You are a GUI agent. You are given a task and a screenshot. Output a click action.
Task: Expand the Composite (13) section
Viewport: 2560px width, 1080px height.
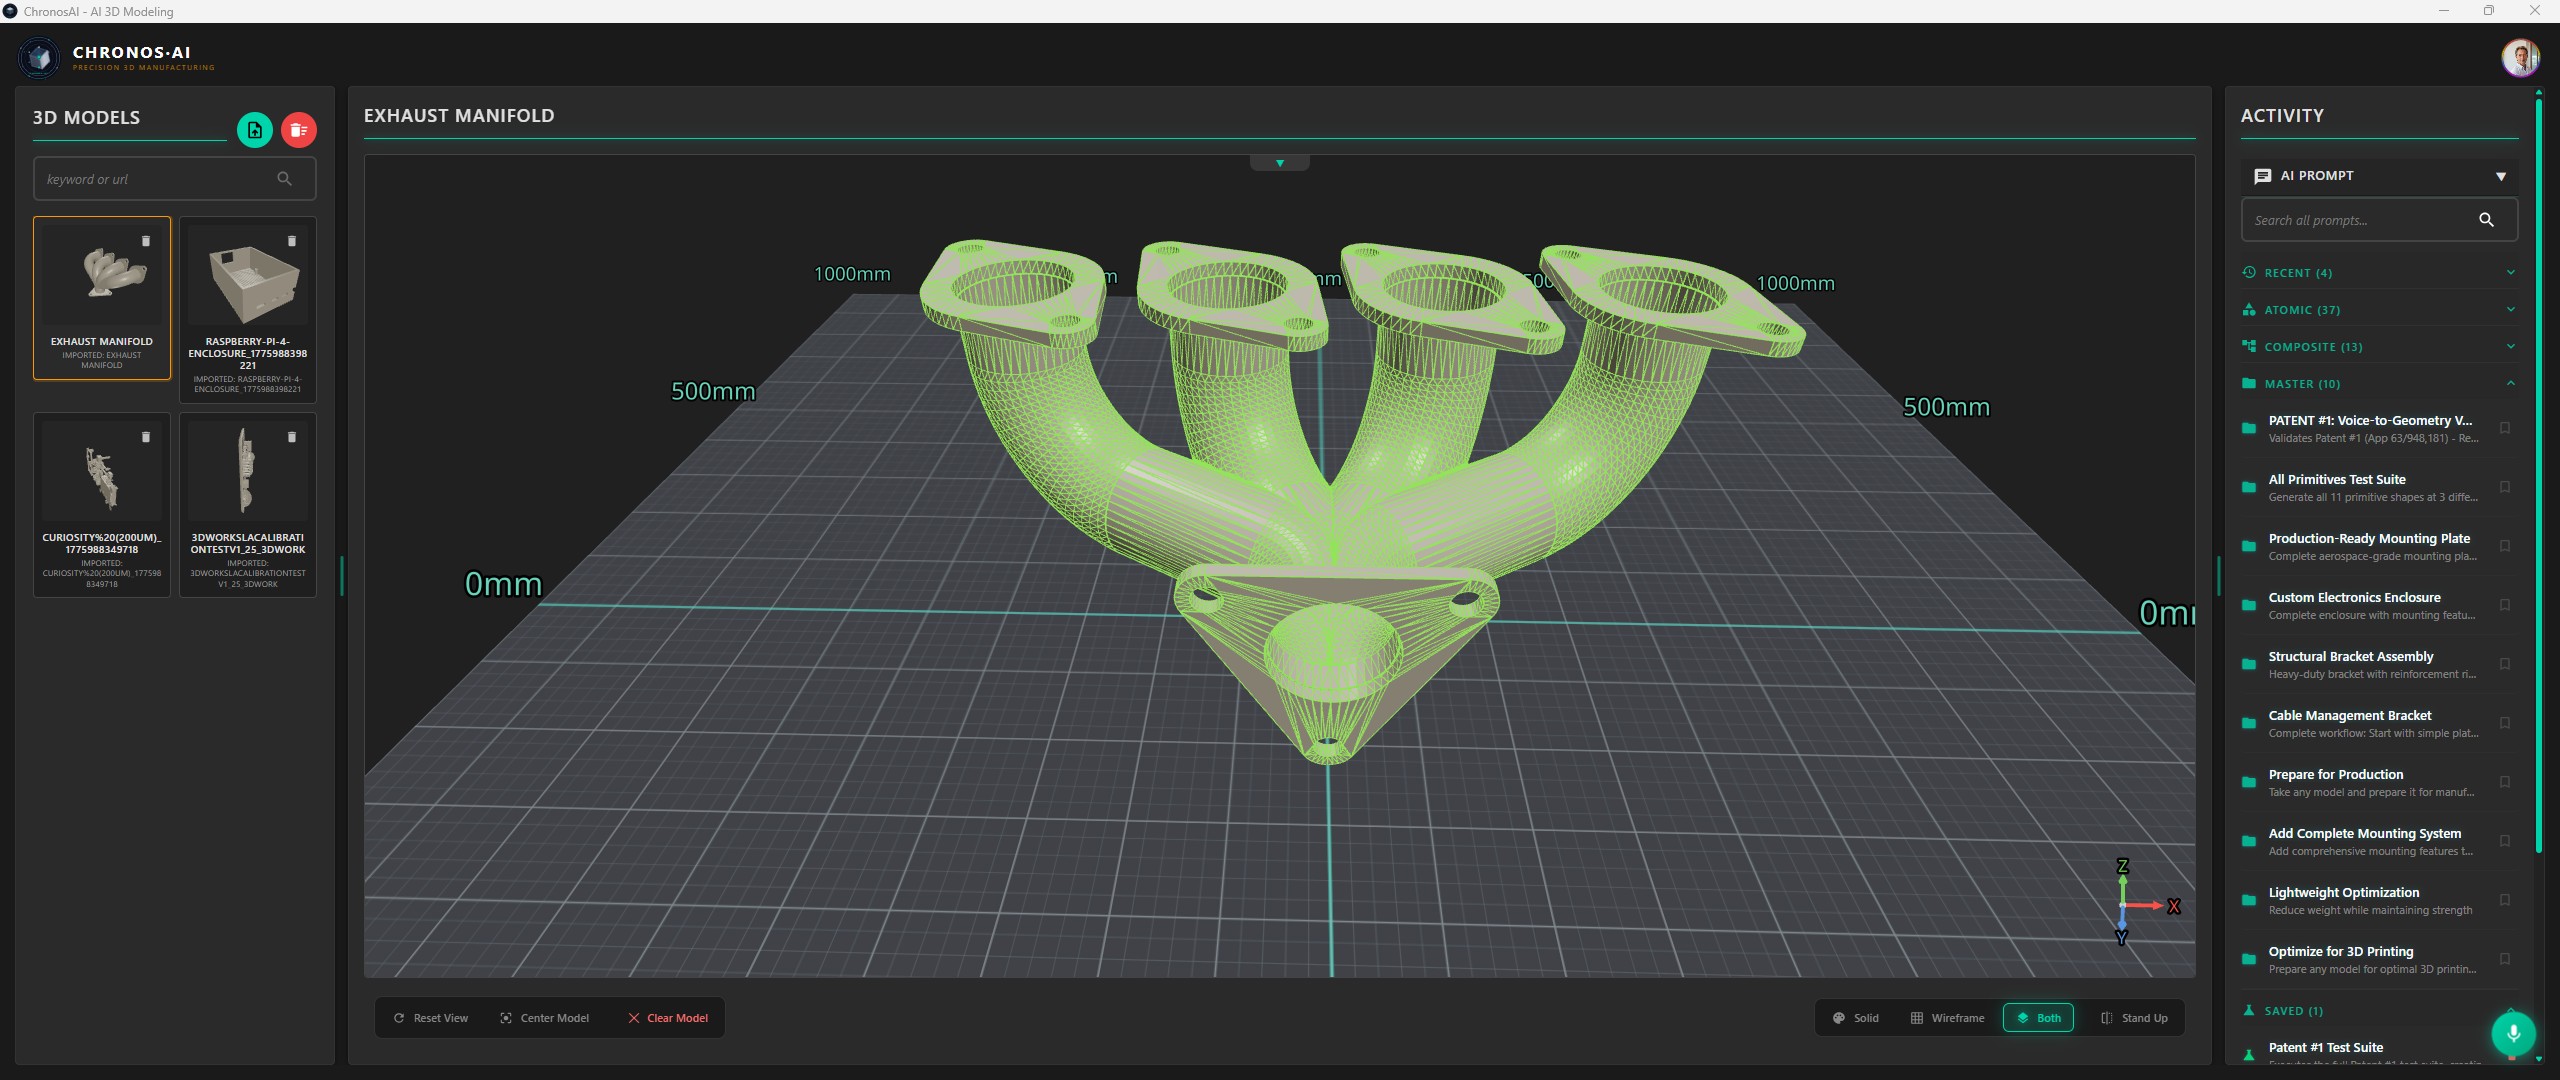click(x=2379, y=347)
